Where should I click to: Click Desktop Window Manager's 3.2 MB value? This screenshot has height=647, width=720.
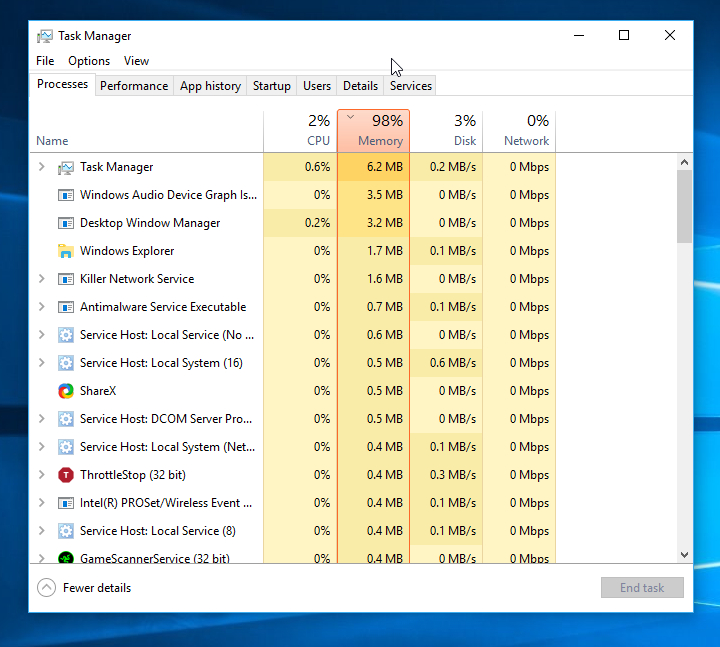(x=385, y=223)
